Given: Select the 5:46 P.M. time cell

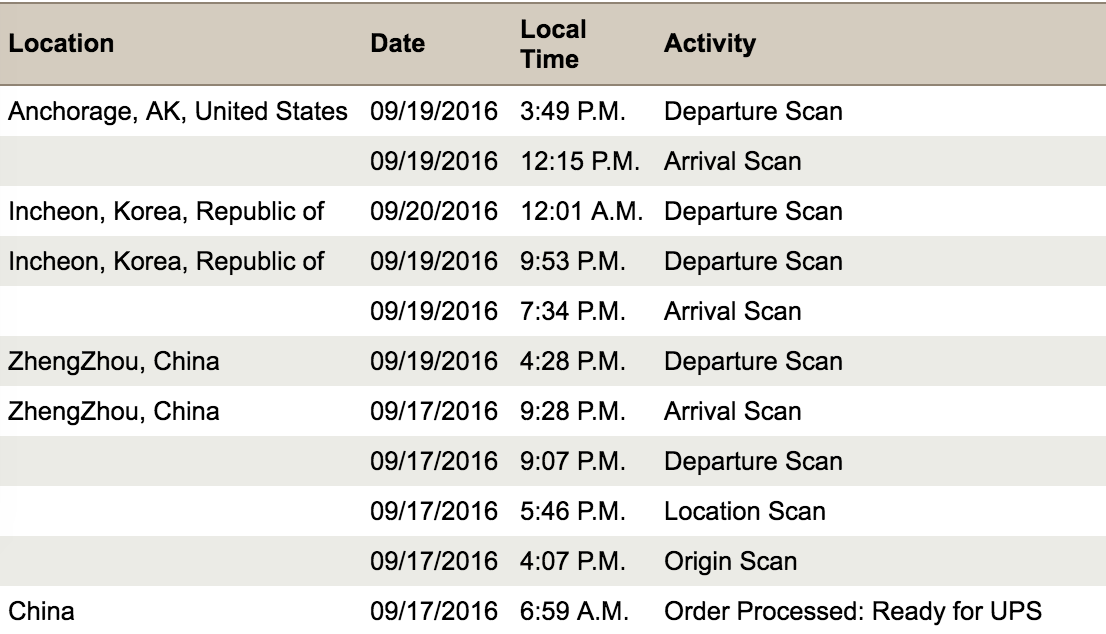Looking at the screenshot, I should [574, 511].
